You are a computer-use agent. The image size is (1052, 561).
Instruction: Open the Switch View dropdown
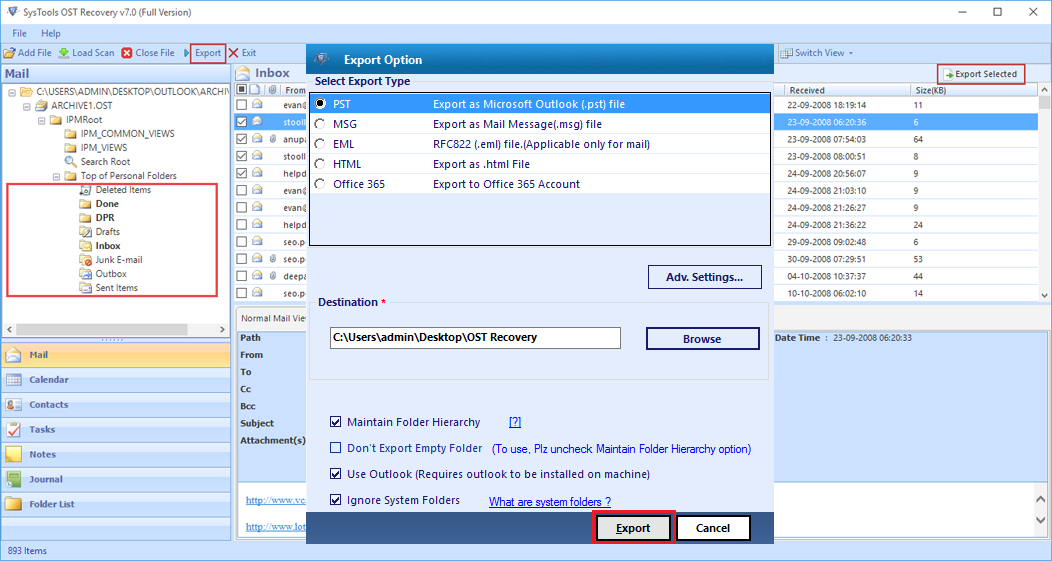click(817, 53)
